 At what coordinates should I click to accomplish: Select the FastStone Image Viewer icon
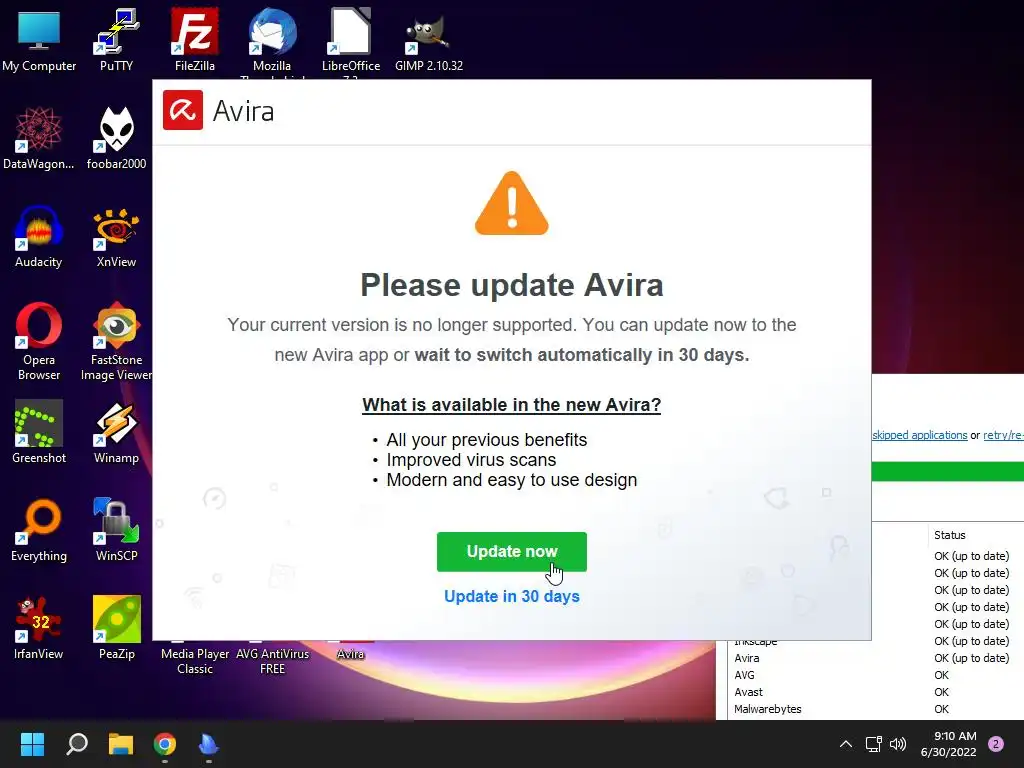coord(116,341)
